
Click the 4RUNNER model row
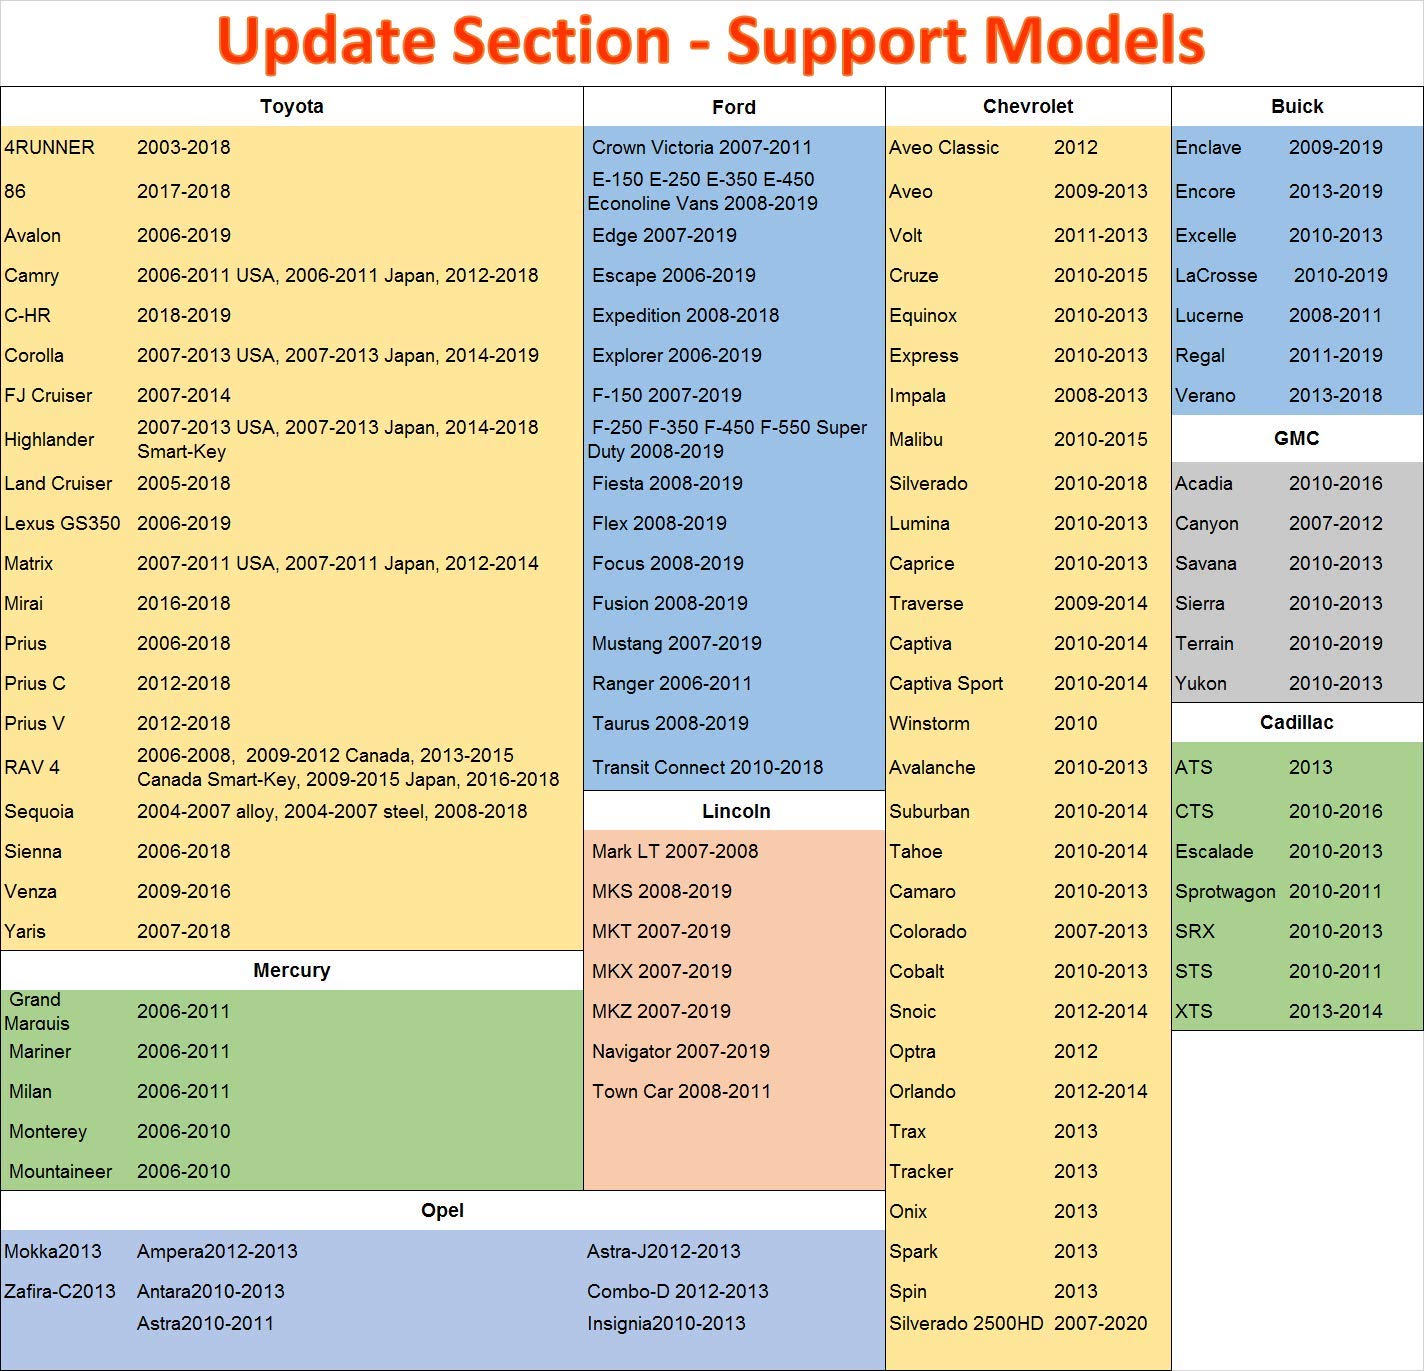[x=49, y=147]
